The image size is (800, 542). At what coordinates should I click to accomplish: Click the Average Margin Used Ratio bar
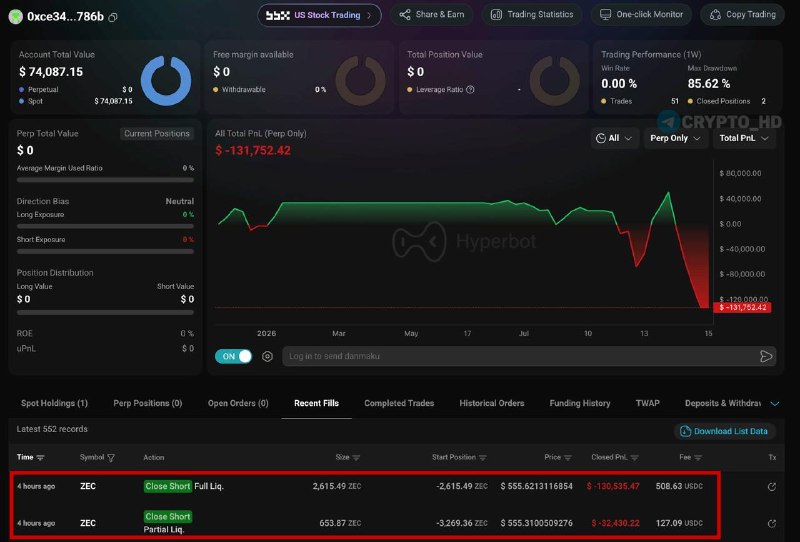[105, 180]
